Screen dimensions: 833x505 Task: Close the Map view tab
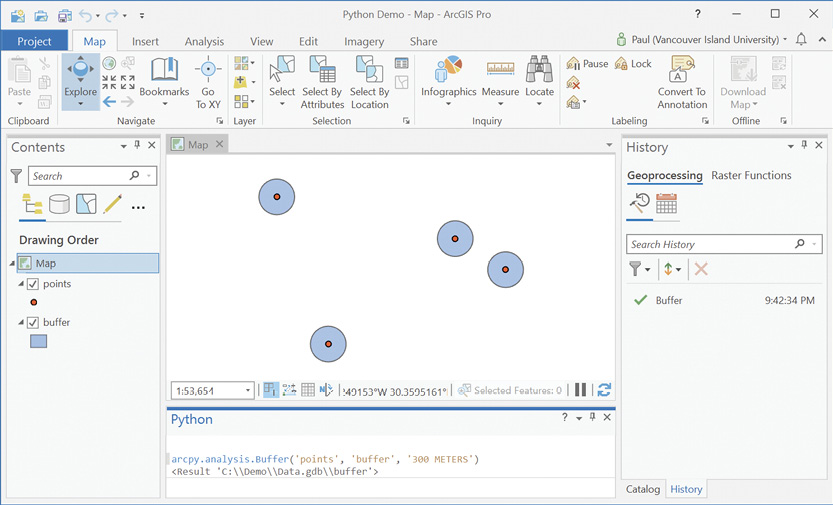[x=219, y=144]
